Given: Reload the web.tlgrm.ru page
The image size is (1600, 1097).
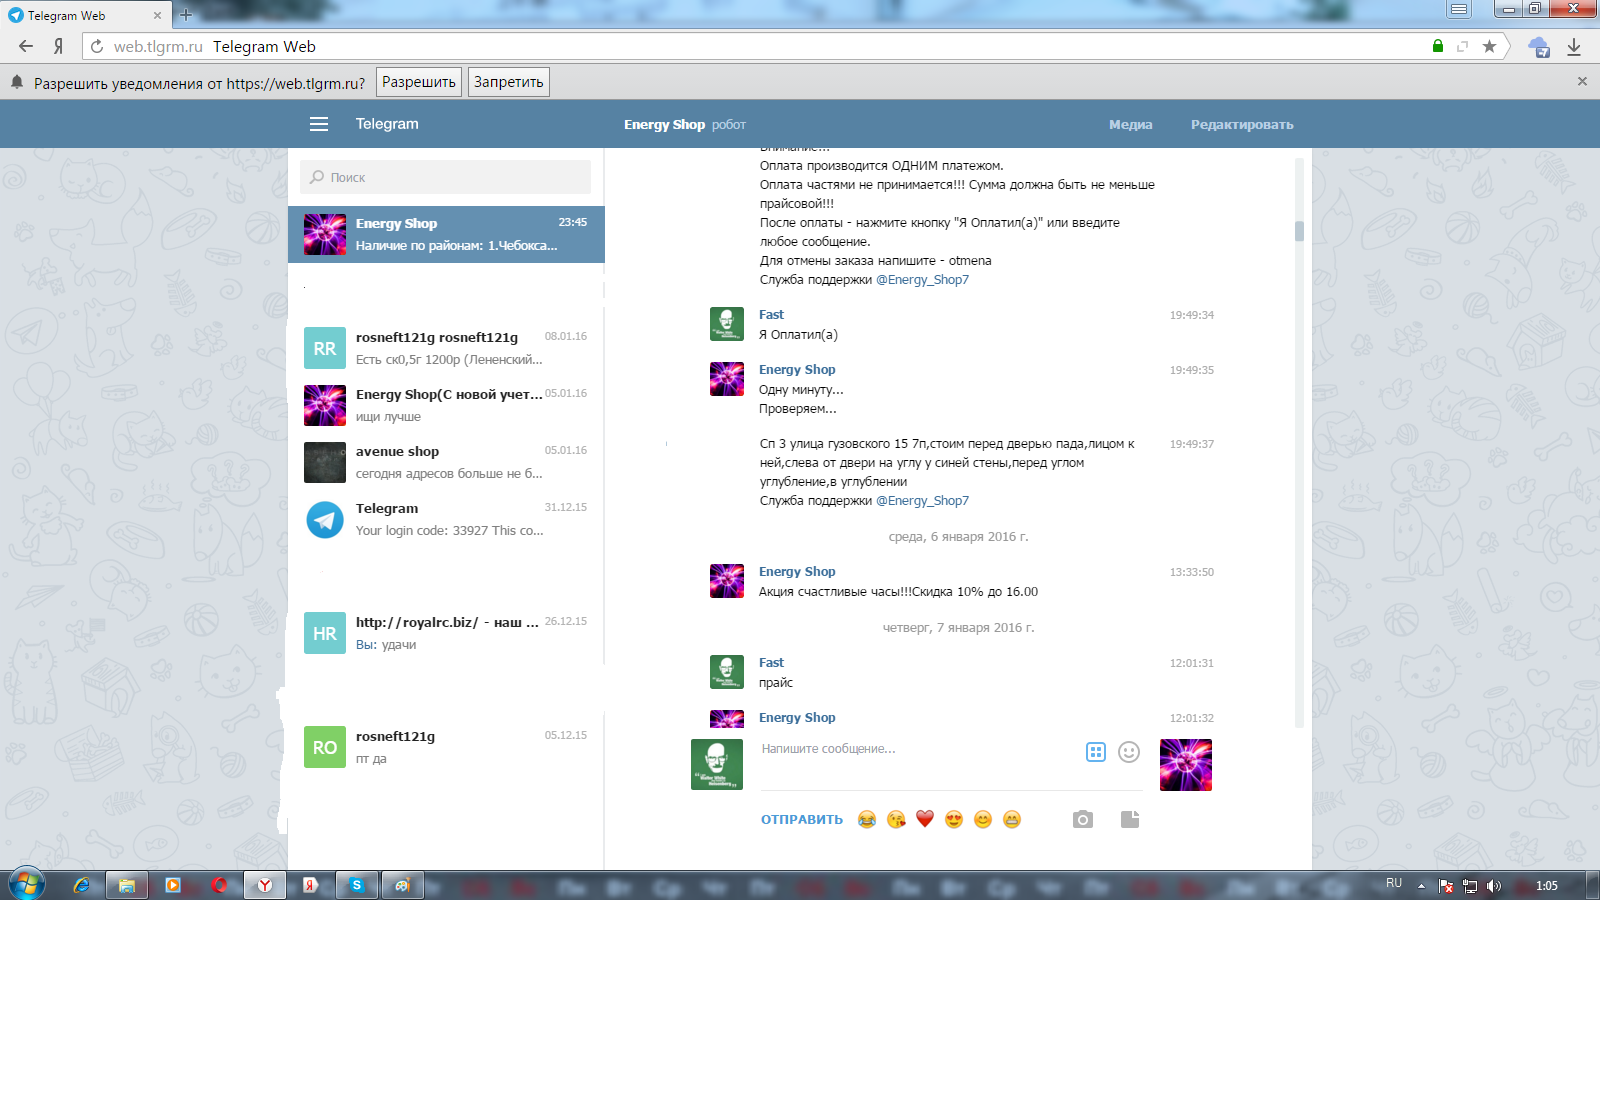Looking at the screenshot, I should pos(97,46).
